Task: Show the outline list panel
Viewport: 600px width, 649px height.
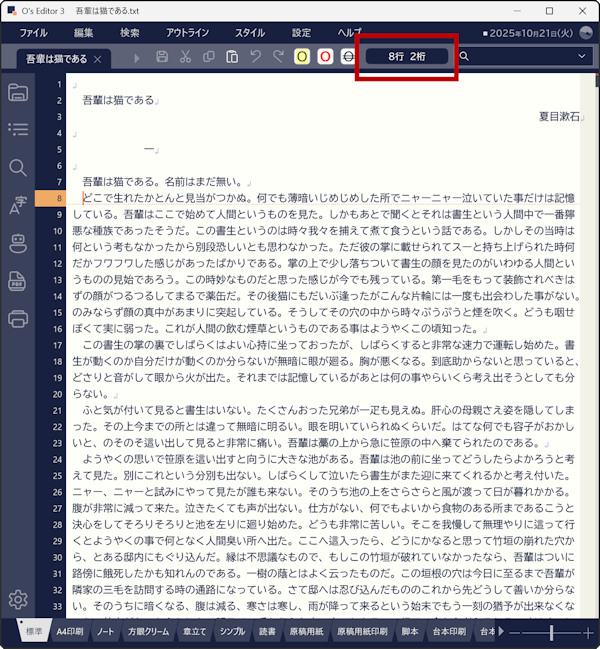Action: tap(17, 130)
